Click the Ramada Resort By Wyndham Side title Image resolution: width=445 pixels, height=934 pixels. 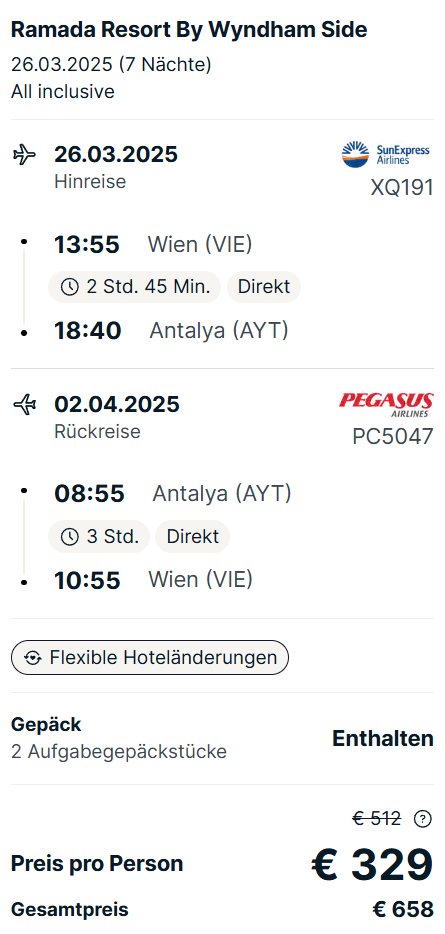pyautogui.click(x=189, y=30)
